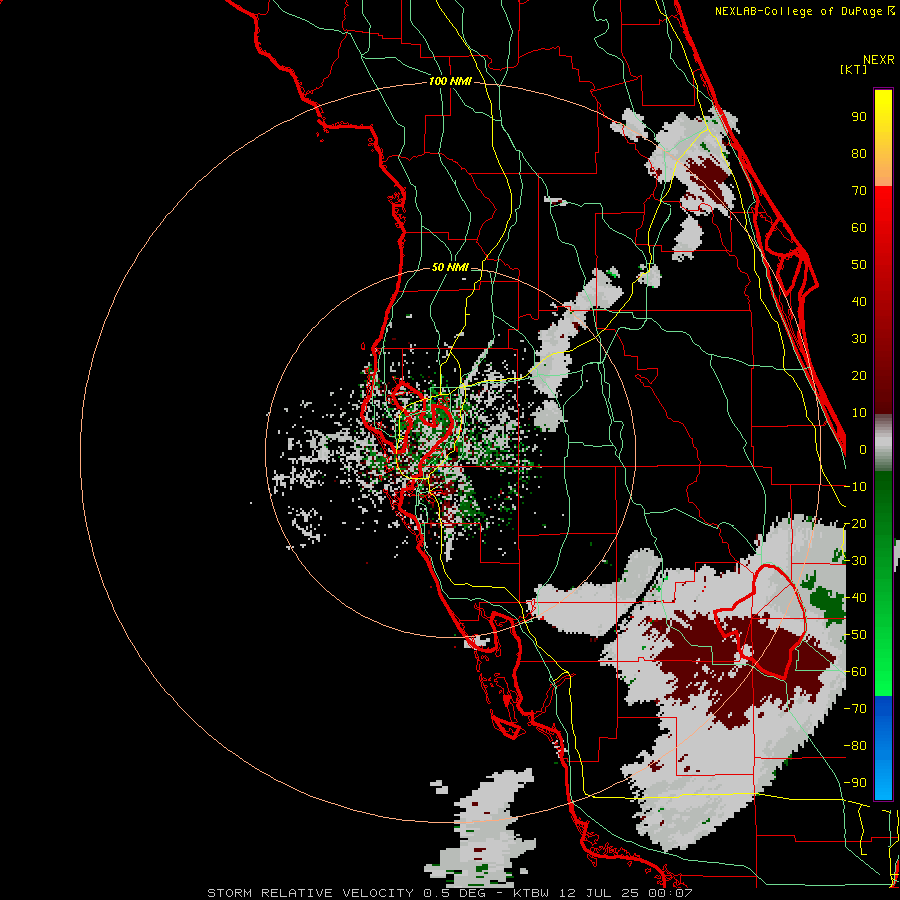Screen dimensions: 900x900
Task: Click the blue segment of the velocity scale
Action: click(883, 747)
